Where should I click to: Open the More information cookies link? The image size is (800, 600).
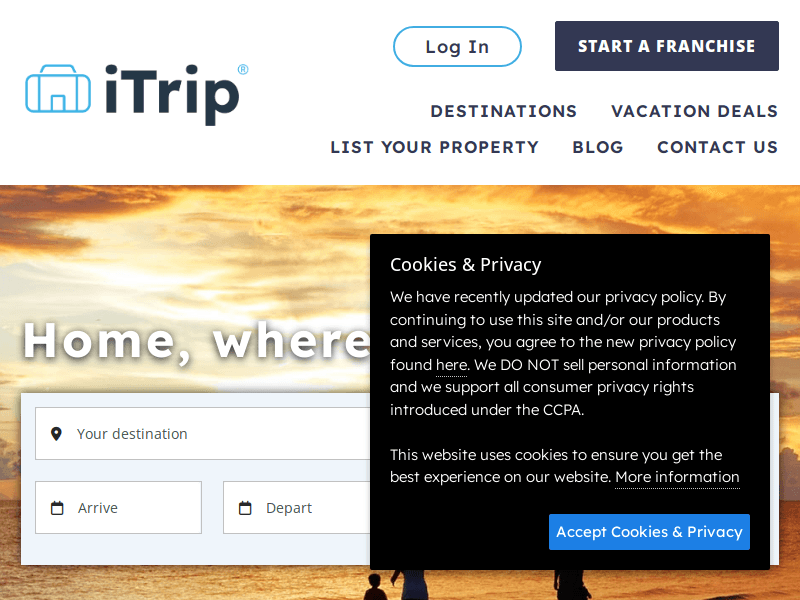[677, 477]
